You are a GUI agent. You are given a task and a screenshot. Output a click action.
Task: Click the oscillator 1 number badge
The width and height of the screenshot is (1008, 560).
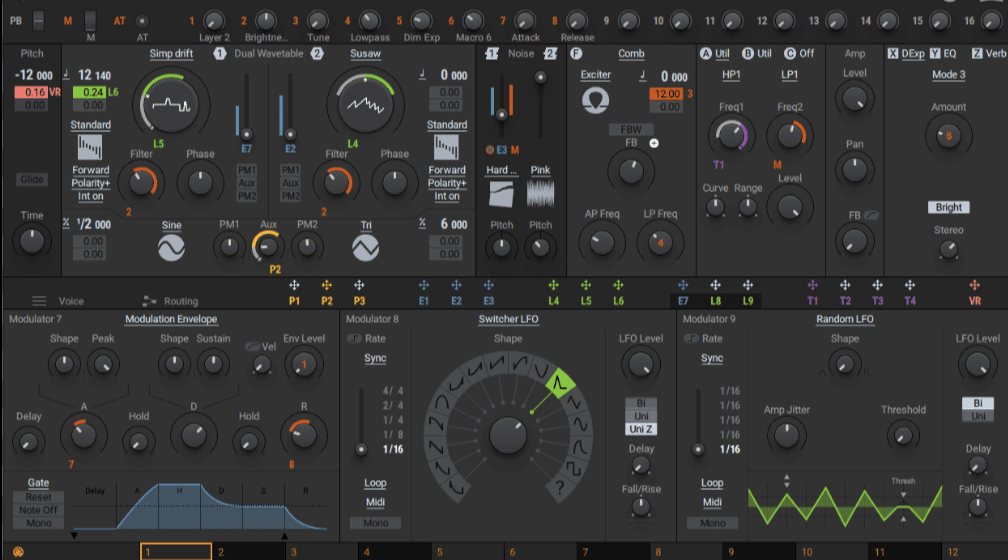click(220, 53)
